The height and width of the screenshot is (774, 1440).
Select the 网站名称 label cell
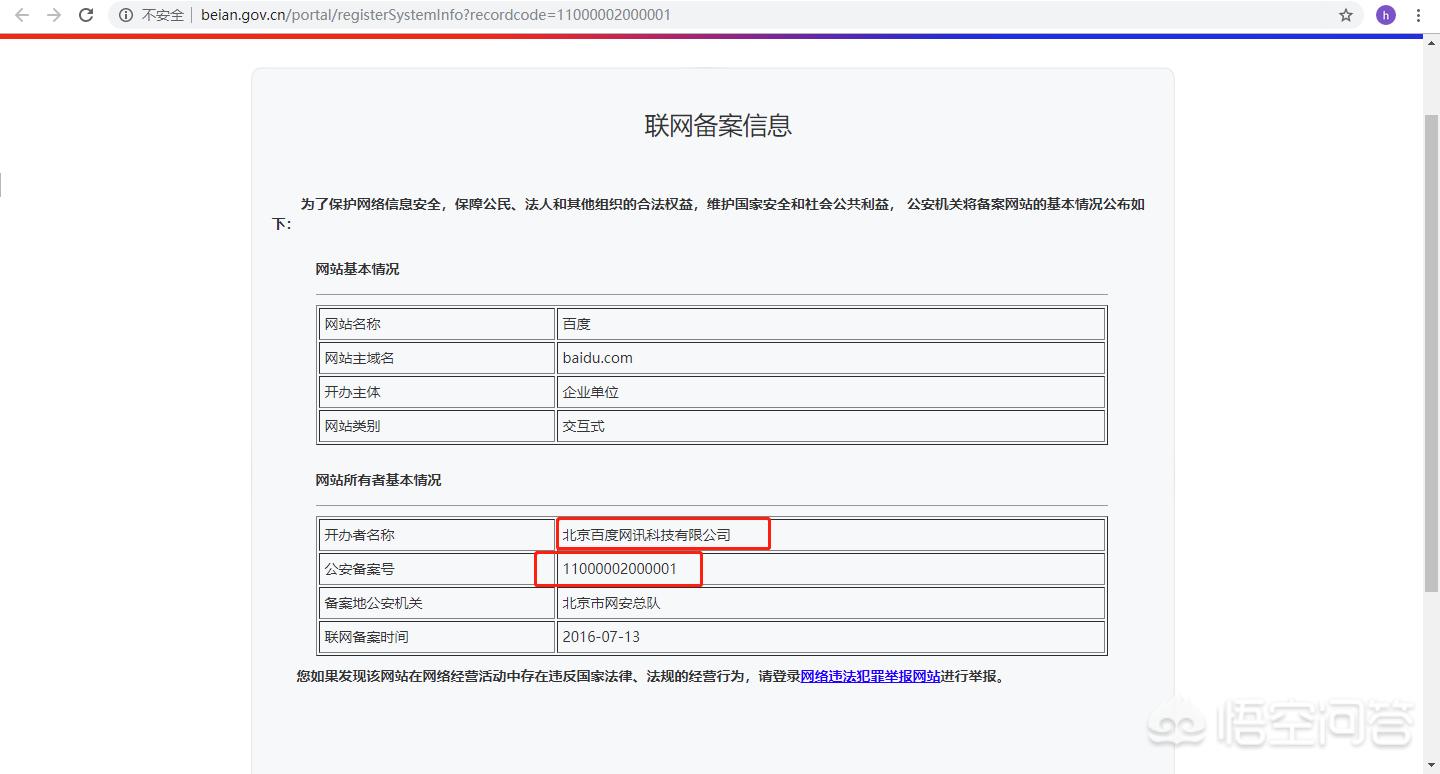pos(437,324)
